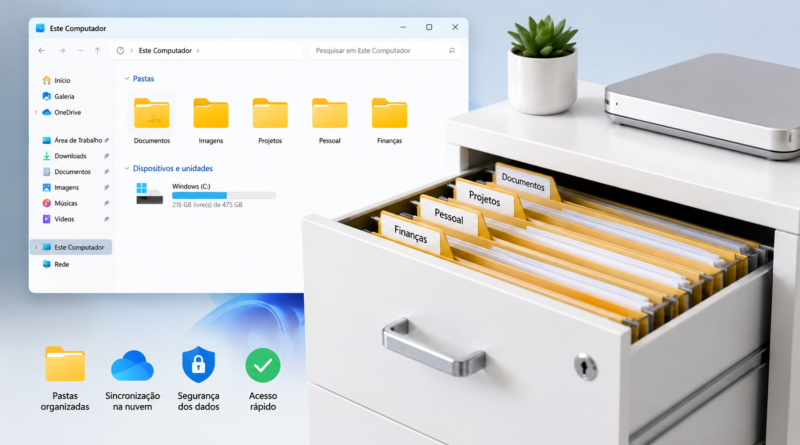This screenshot has width=800, height=445.
Task: Click the search magnifier icon
Action: (x=452, y=51)
